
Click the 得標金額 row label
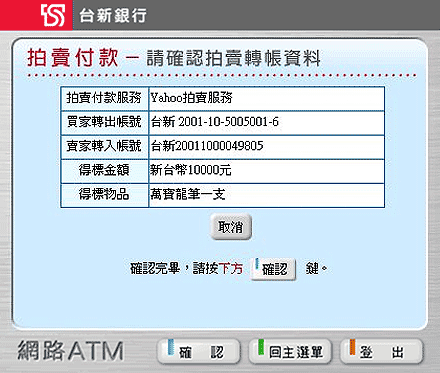click(x=104, y=171)
